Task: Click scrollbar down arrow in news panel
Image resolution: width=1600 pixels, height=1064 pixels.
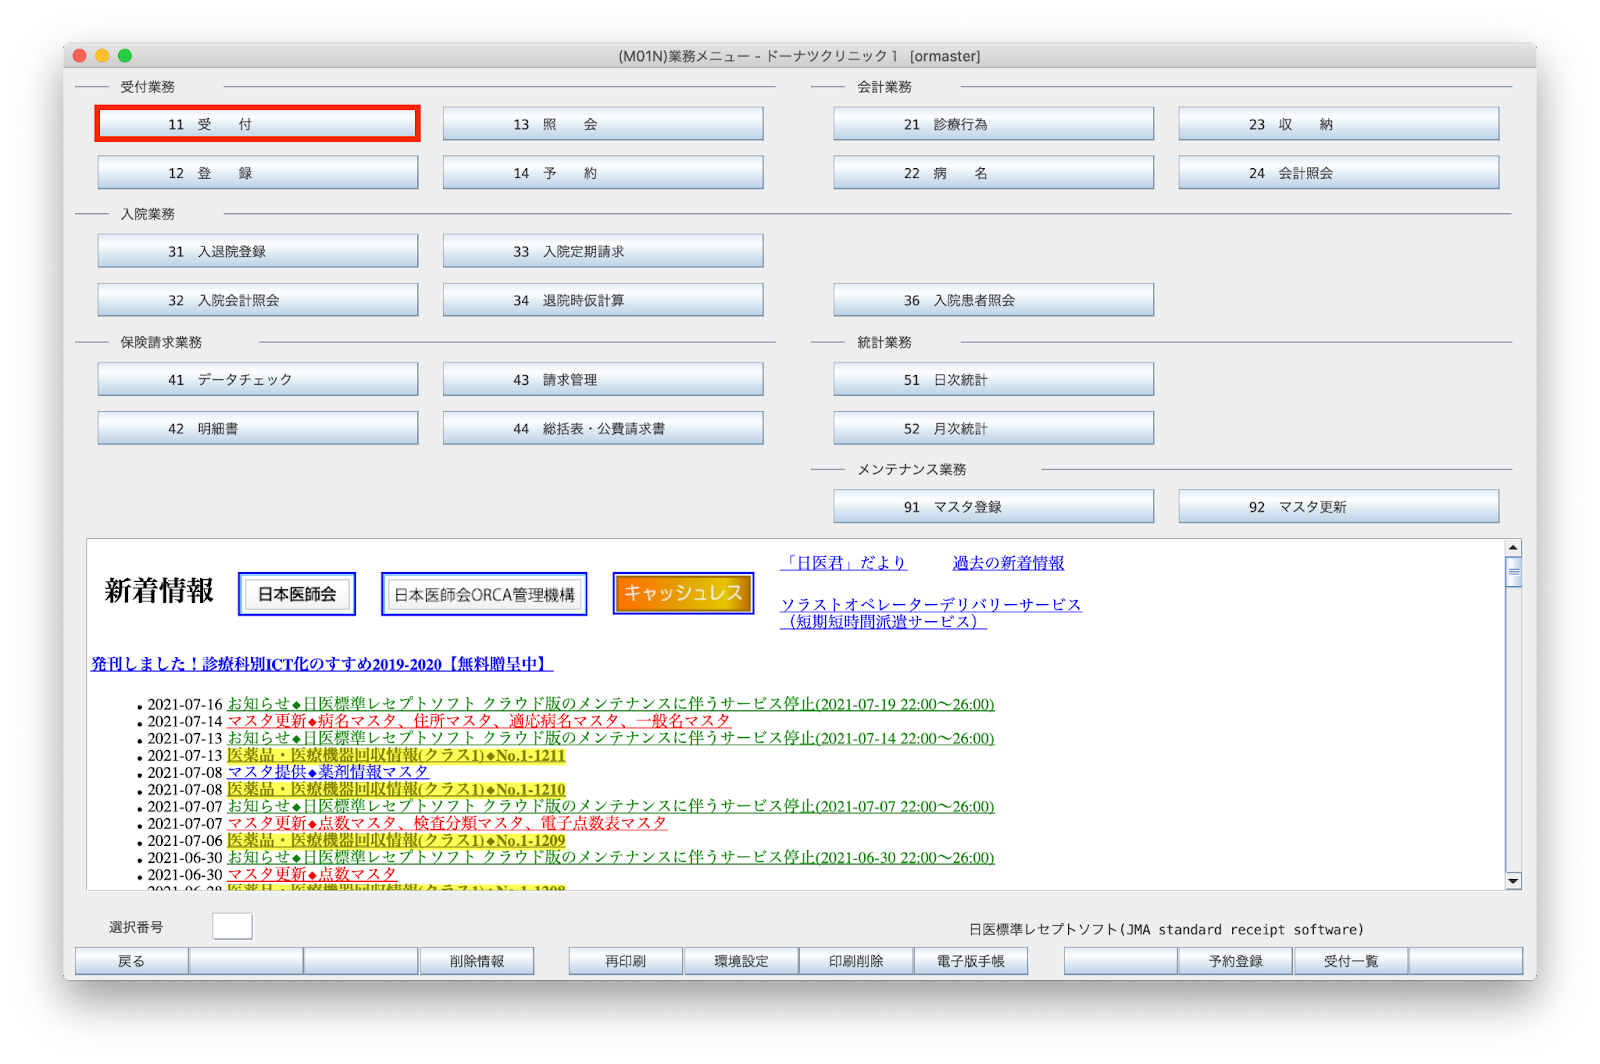Action: (x=1513, y=881)
